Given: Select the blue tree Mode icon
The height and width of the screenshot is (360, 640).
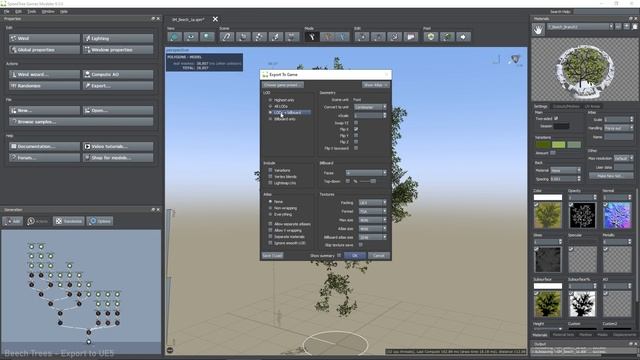Looking at the screenshot, I should [342, 37].
